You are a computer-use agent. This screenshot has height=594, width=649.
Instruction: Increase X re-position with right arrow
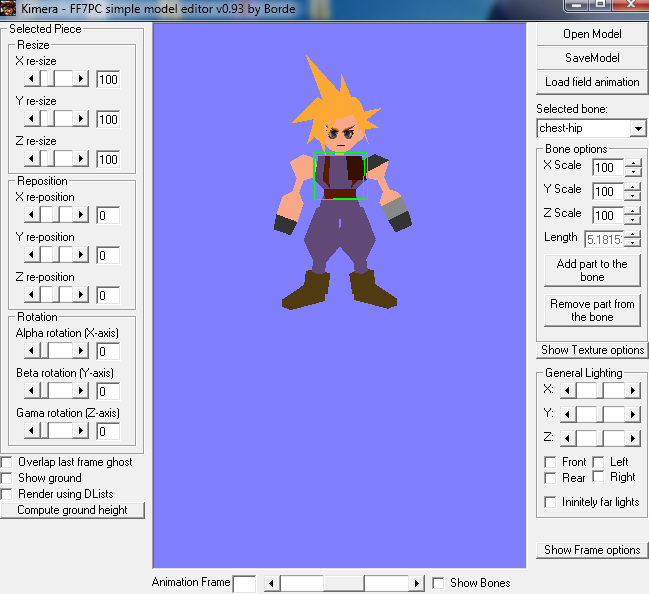(x=81, y=214)
